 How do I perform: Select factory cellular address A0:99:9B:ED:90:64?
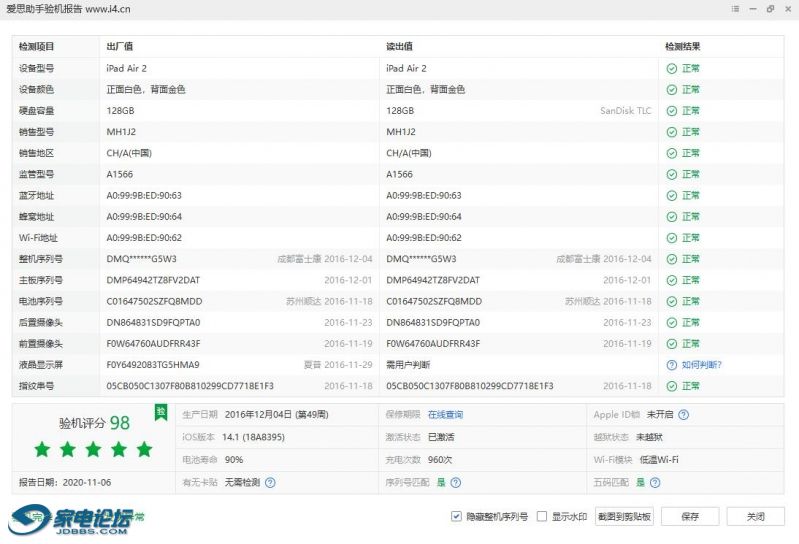pos(144,216)
